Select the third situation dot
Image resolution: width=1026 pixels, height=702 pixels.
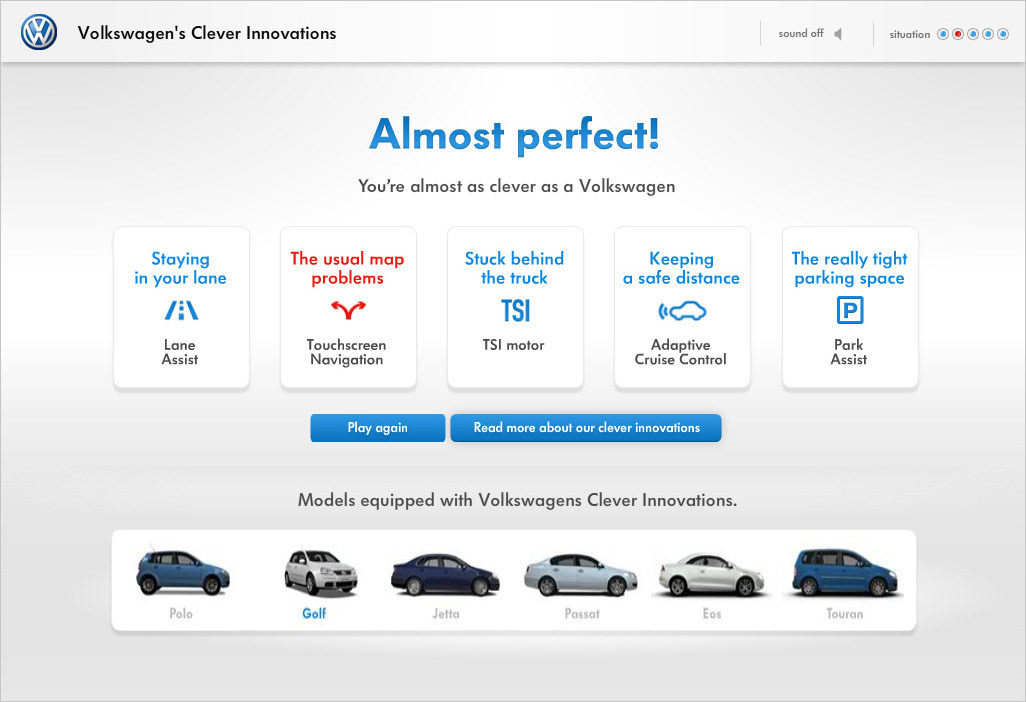point(973,34)
